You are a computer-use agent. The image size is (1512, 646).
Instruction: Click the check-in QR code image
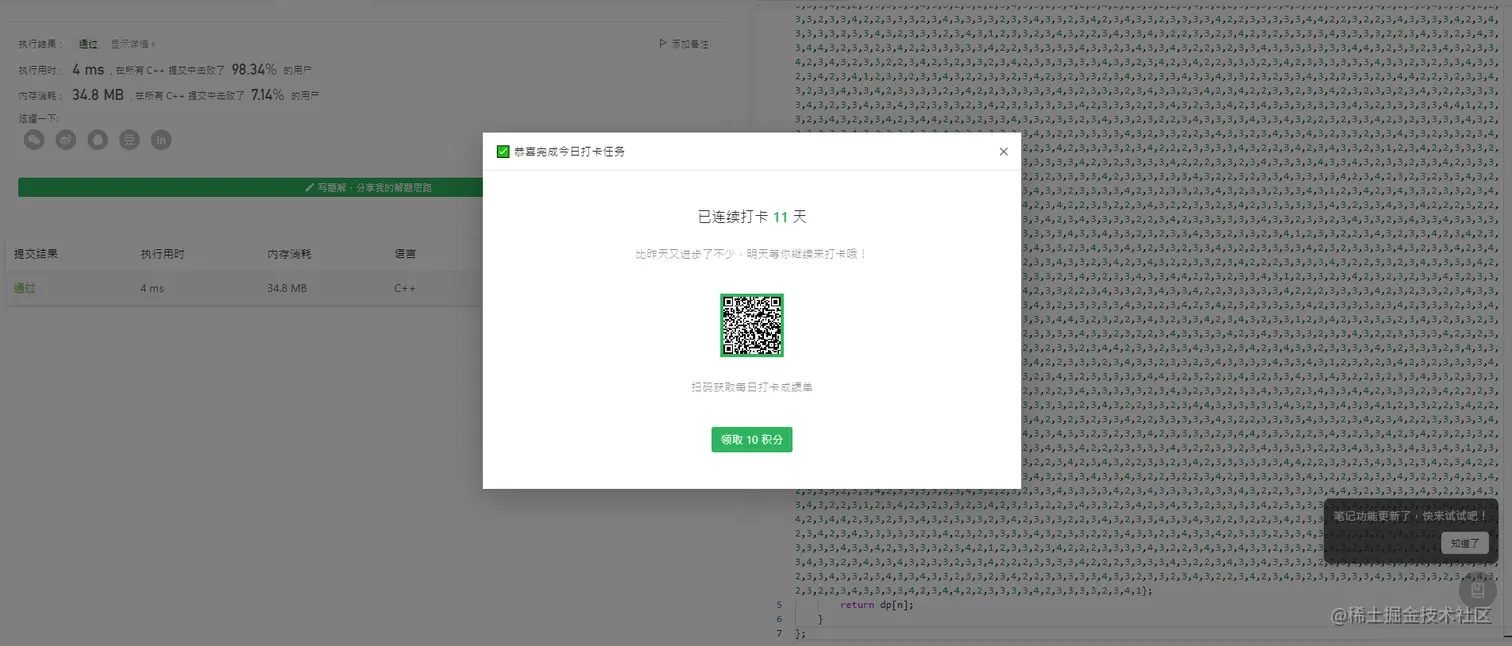tap(752, 325)
